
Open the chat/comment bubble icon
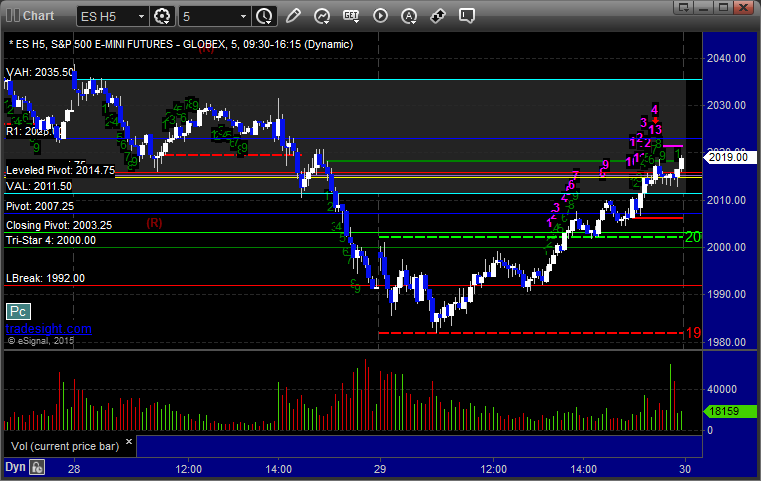466,16
